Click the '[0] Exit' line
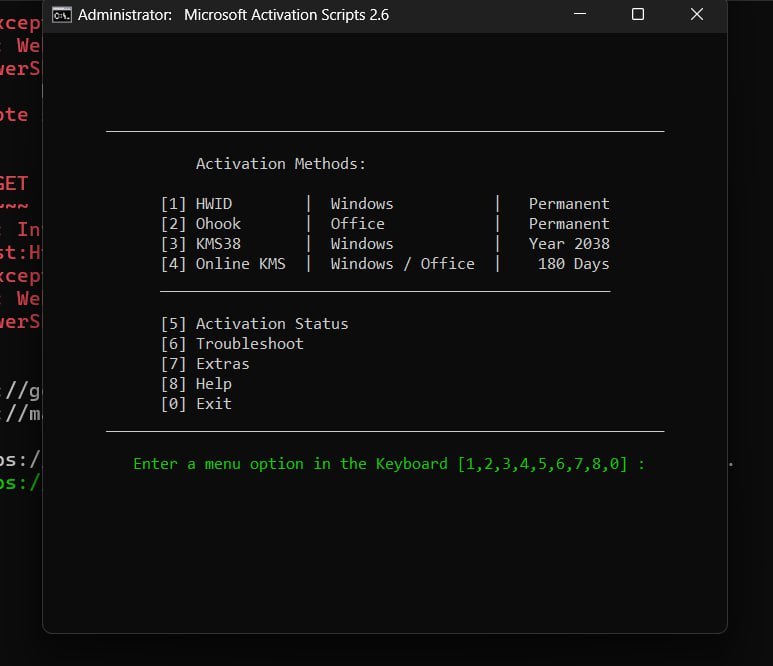 [196, 404]
